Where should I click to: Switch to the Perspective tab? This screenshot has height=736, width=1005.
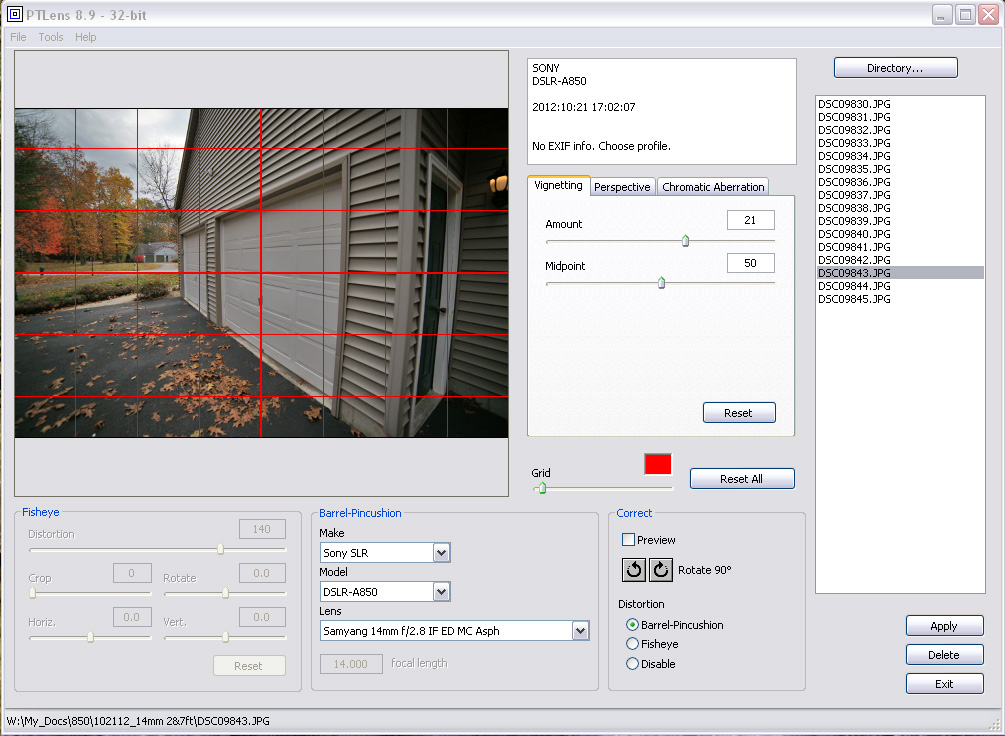622,187
